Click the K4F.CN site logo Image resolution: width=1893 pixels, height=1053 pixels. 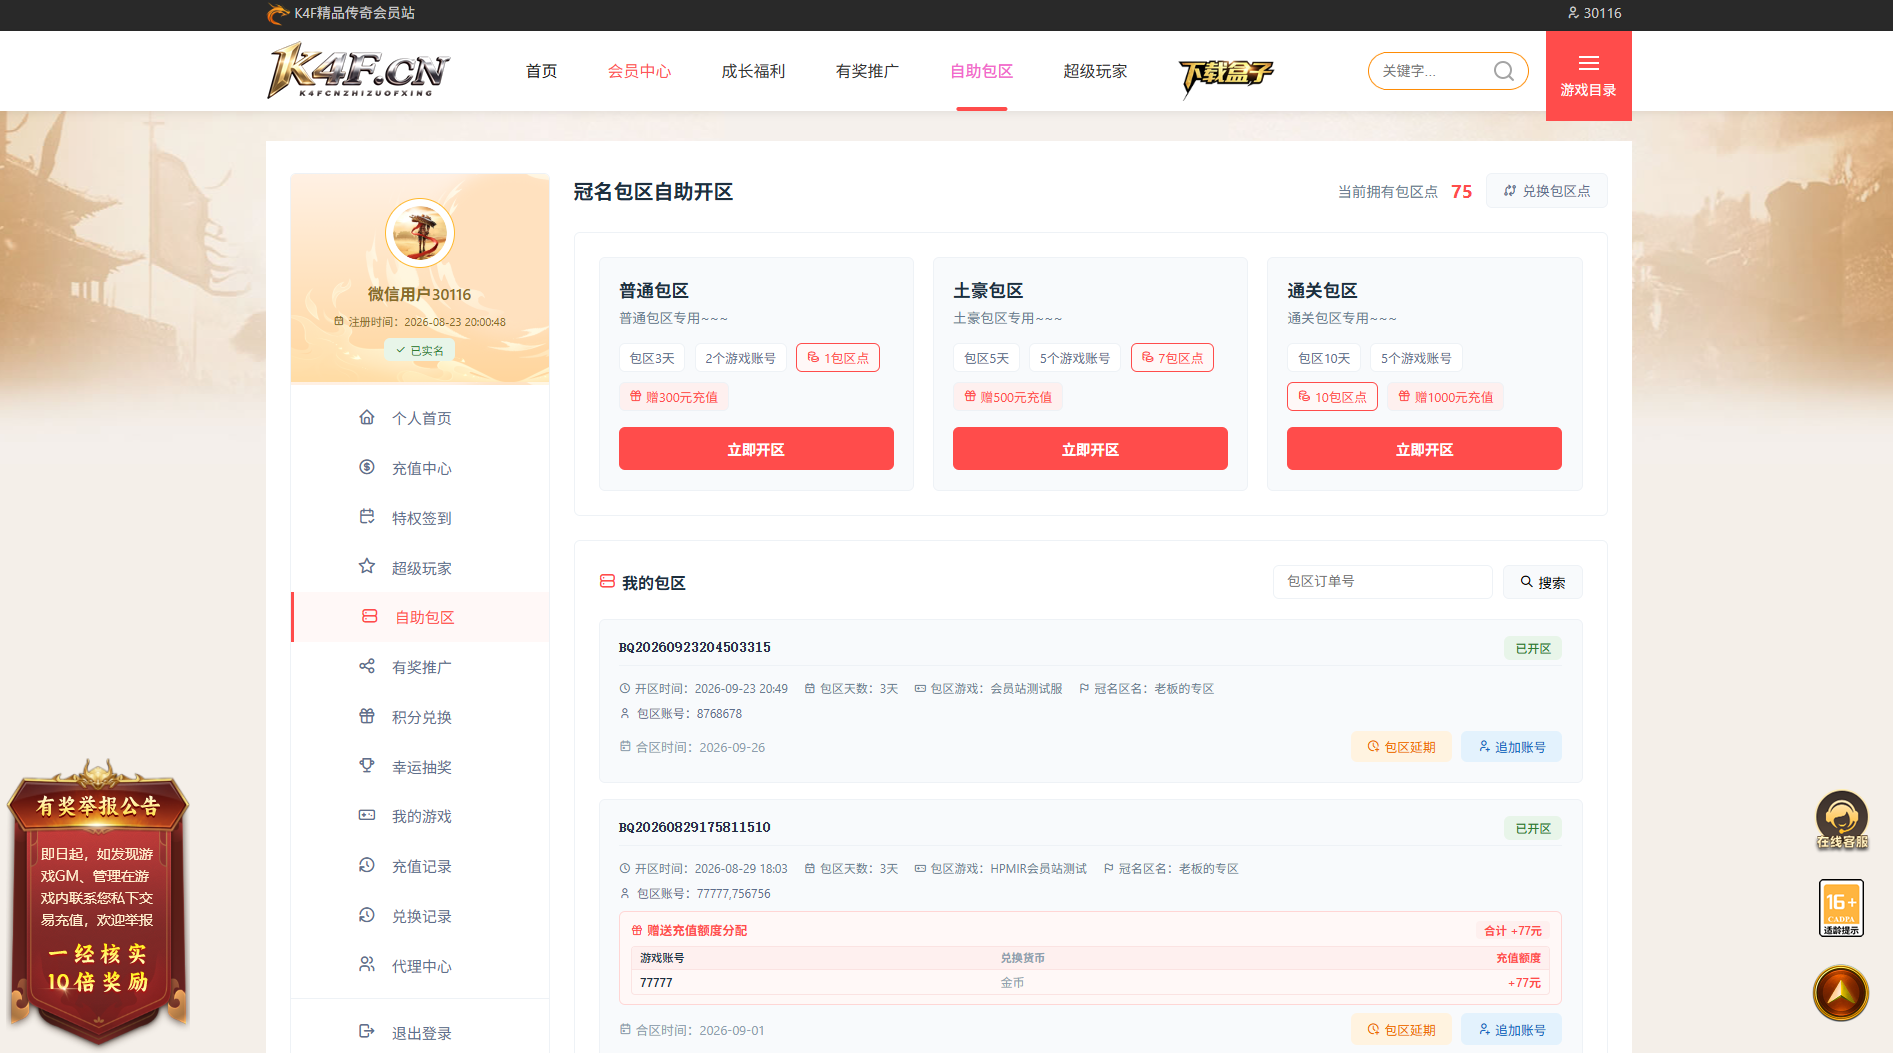point(358,71)
